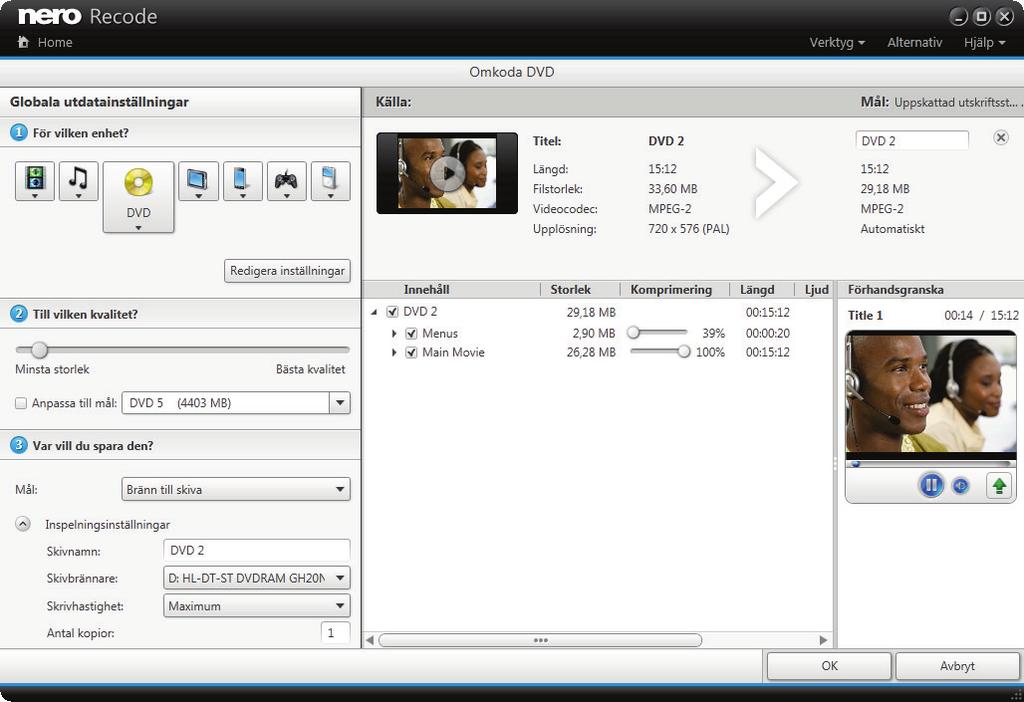Select the game console controller icon

pyautogui.click(x=286, y=181)
